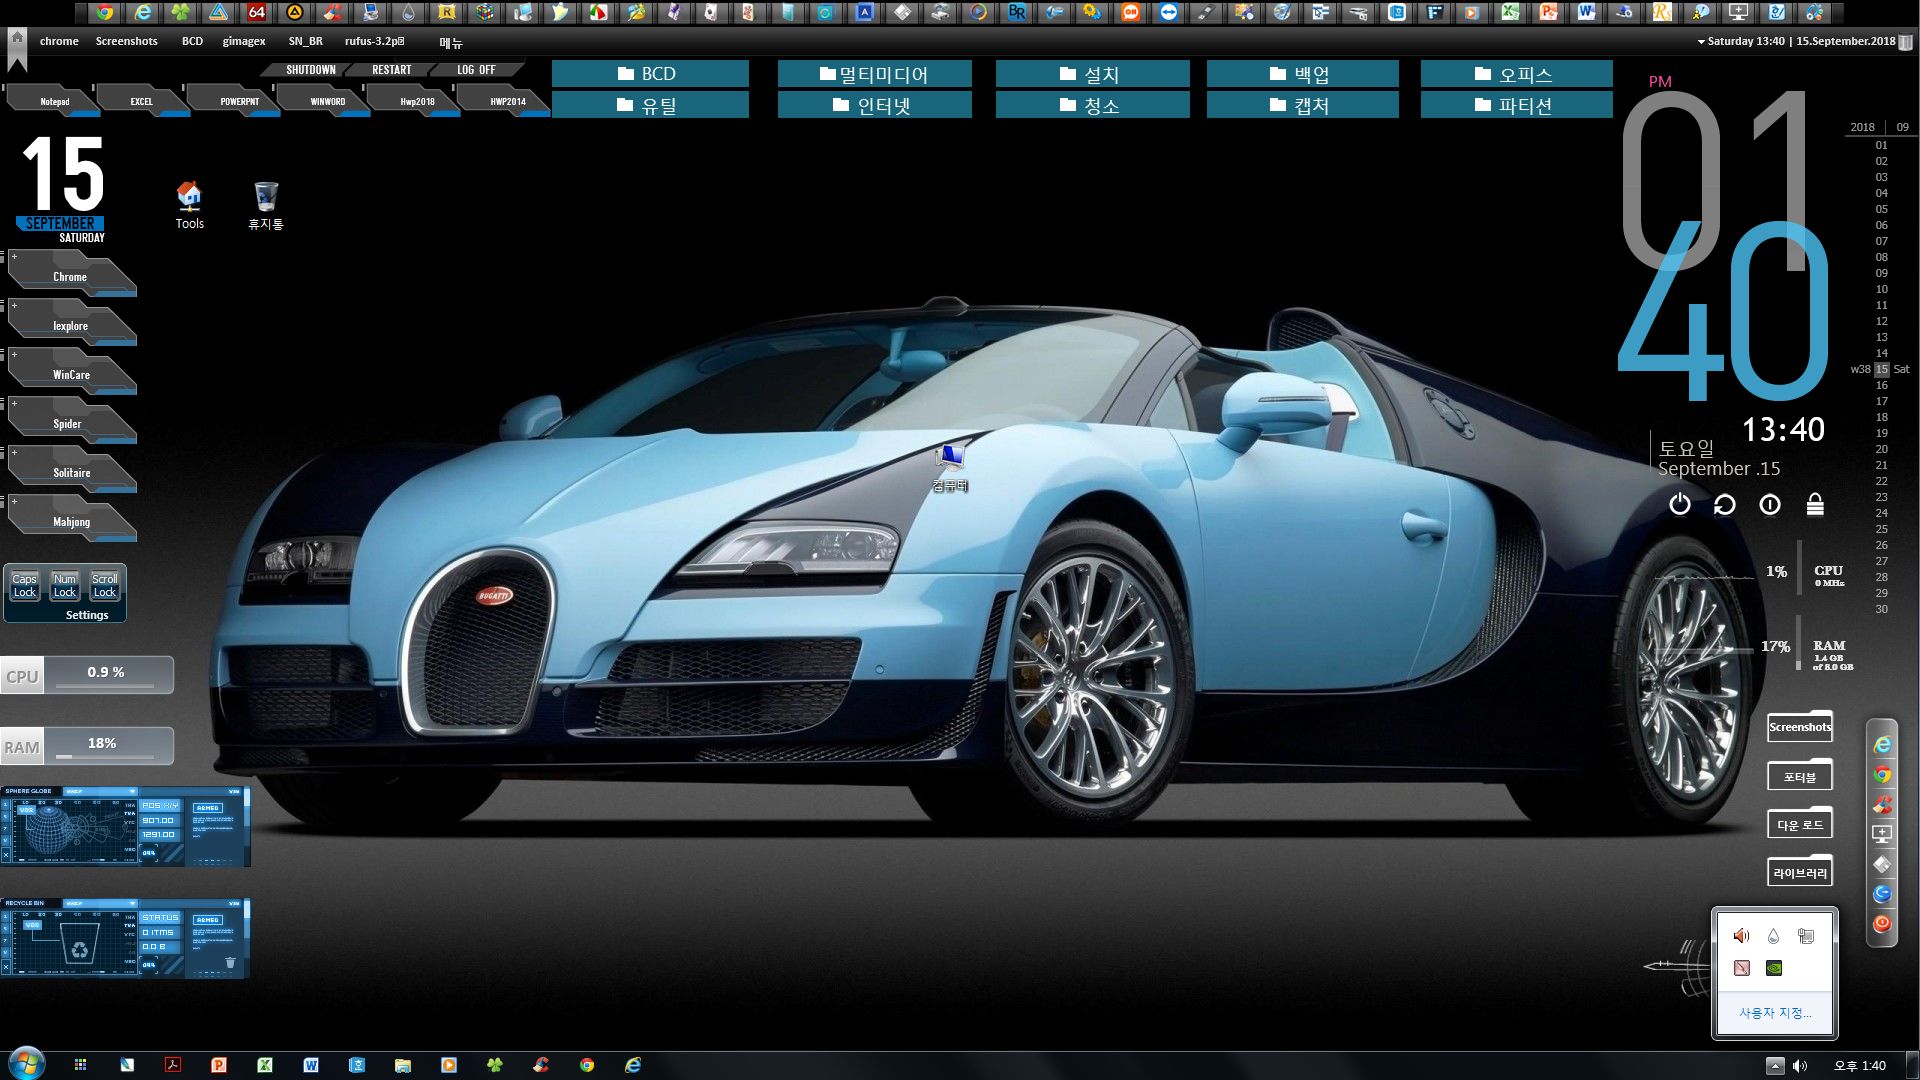
Task: Open the rufus-3.2p item in the top bar
Action: (375, 41)
